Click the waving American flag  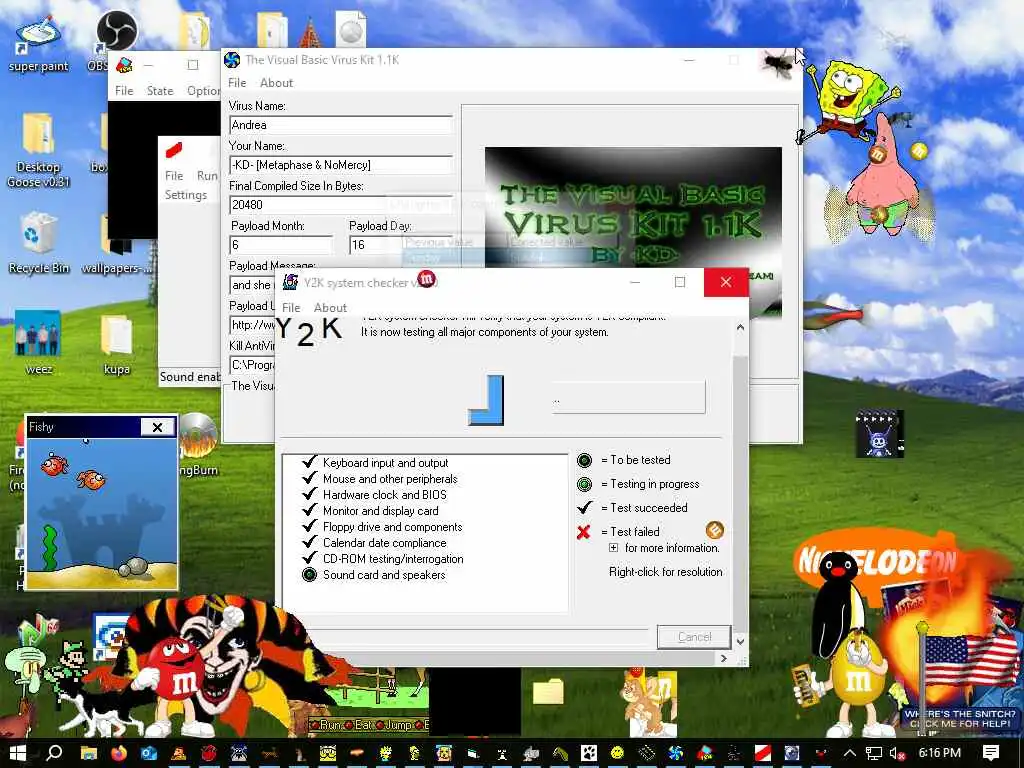pyautogui.click(x=972, y=660)
